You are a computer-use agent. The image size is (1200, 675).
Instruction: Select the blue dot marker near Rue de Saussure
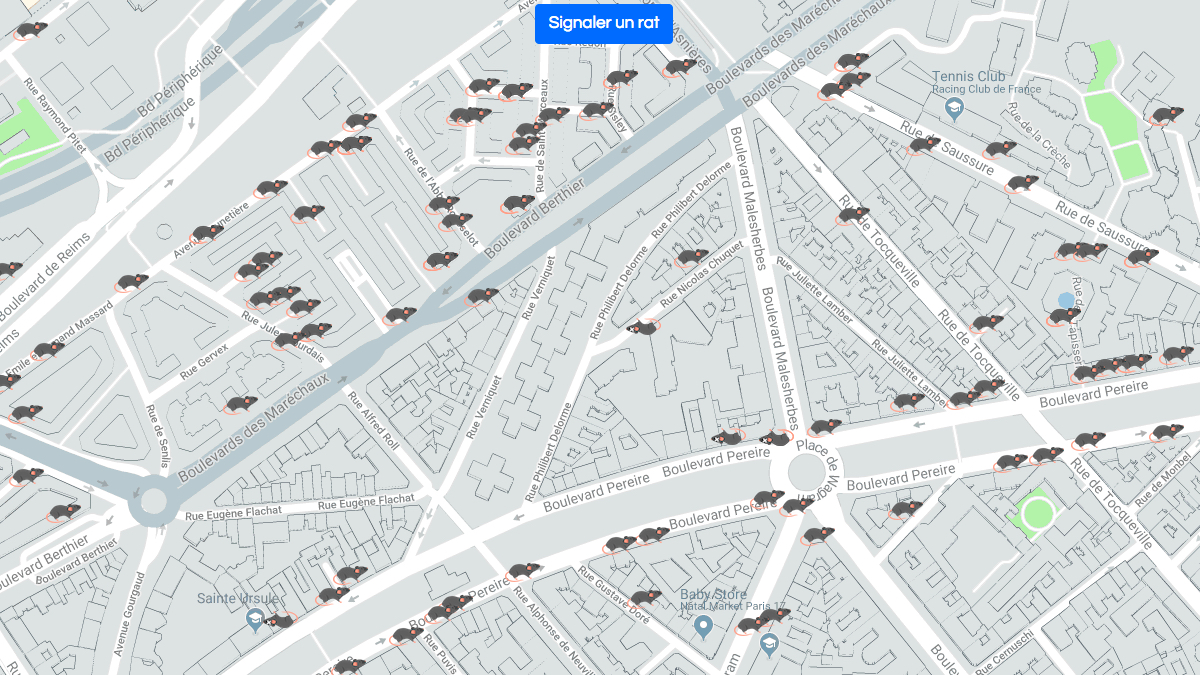[x=1066, y=300]
